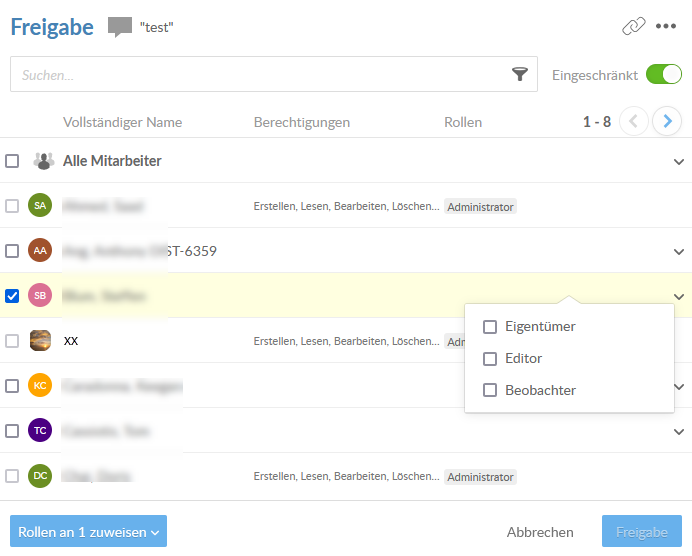Open the filter funnel in search box
Image resolution: width=692 pixels, height=556 pixels.
point(520,74)
